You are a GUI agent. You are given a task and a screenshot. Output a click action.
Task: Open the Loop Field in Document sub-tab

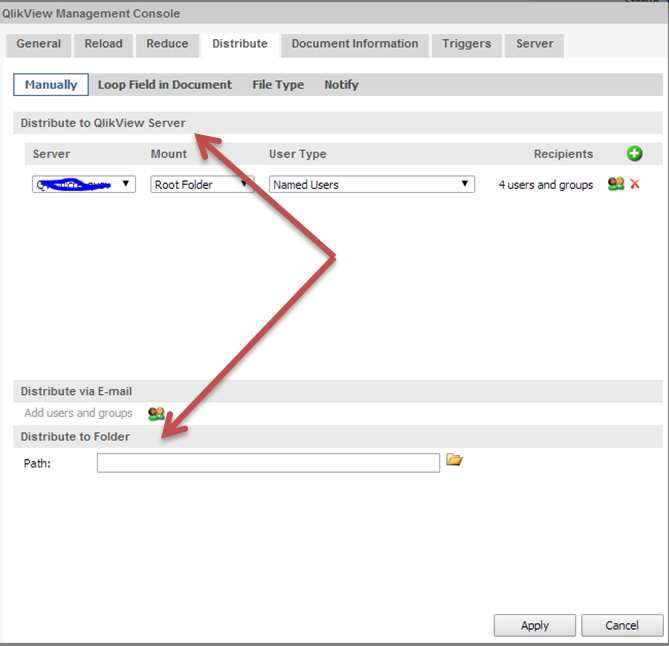click(x=165, y=84)
